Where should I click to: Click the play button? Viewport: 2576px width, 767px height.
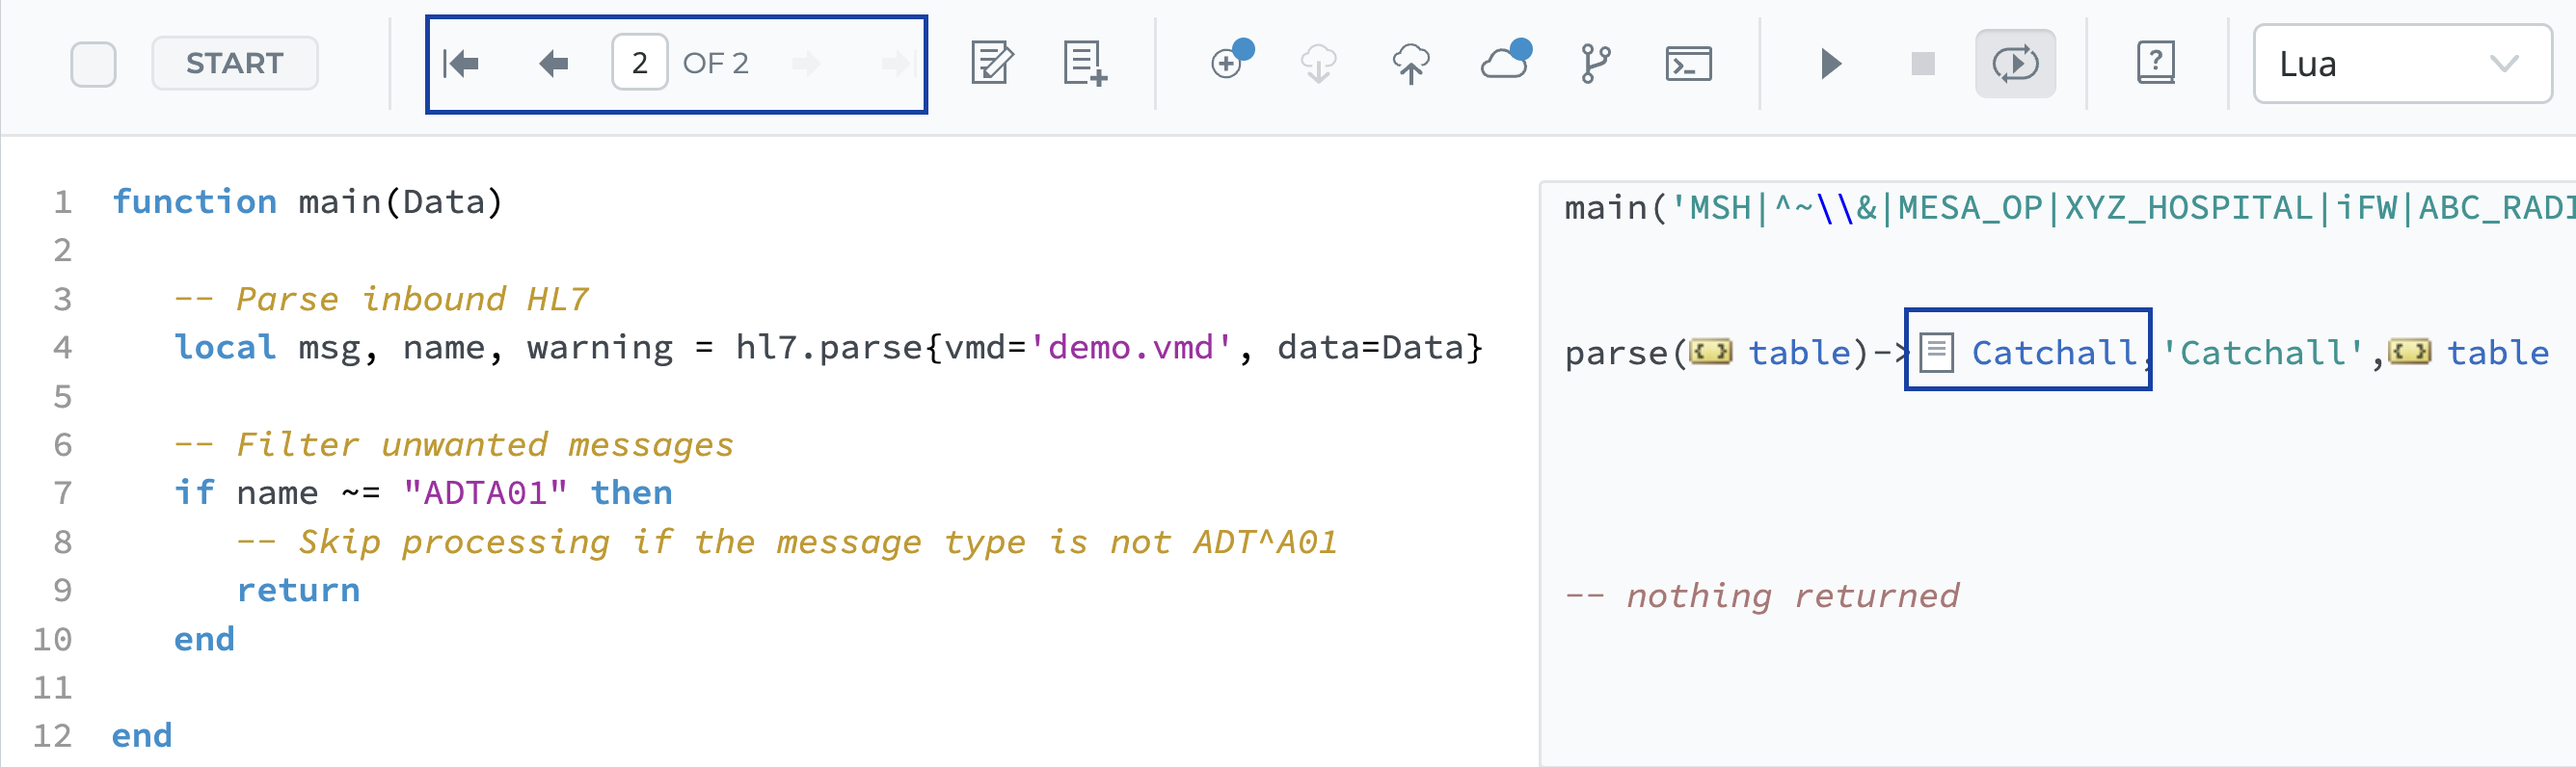click(x=1830, y=64)
